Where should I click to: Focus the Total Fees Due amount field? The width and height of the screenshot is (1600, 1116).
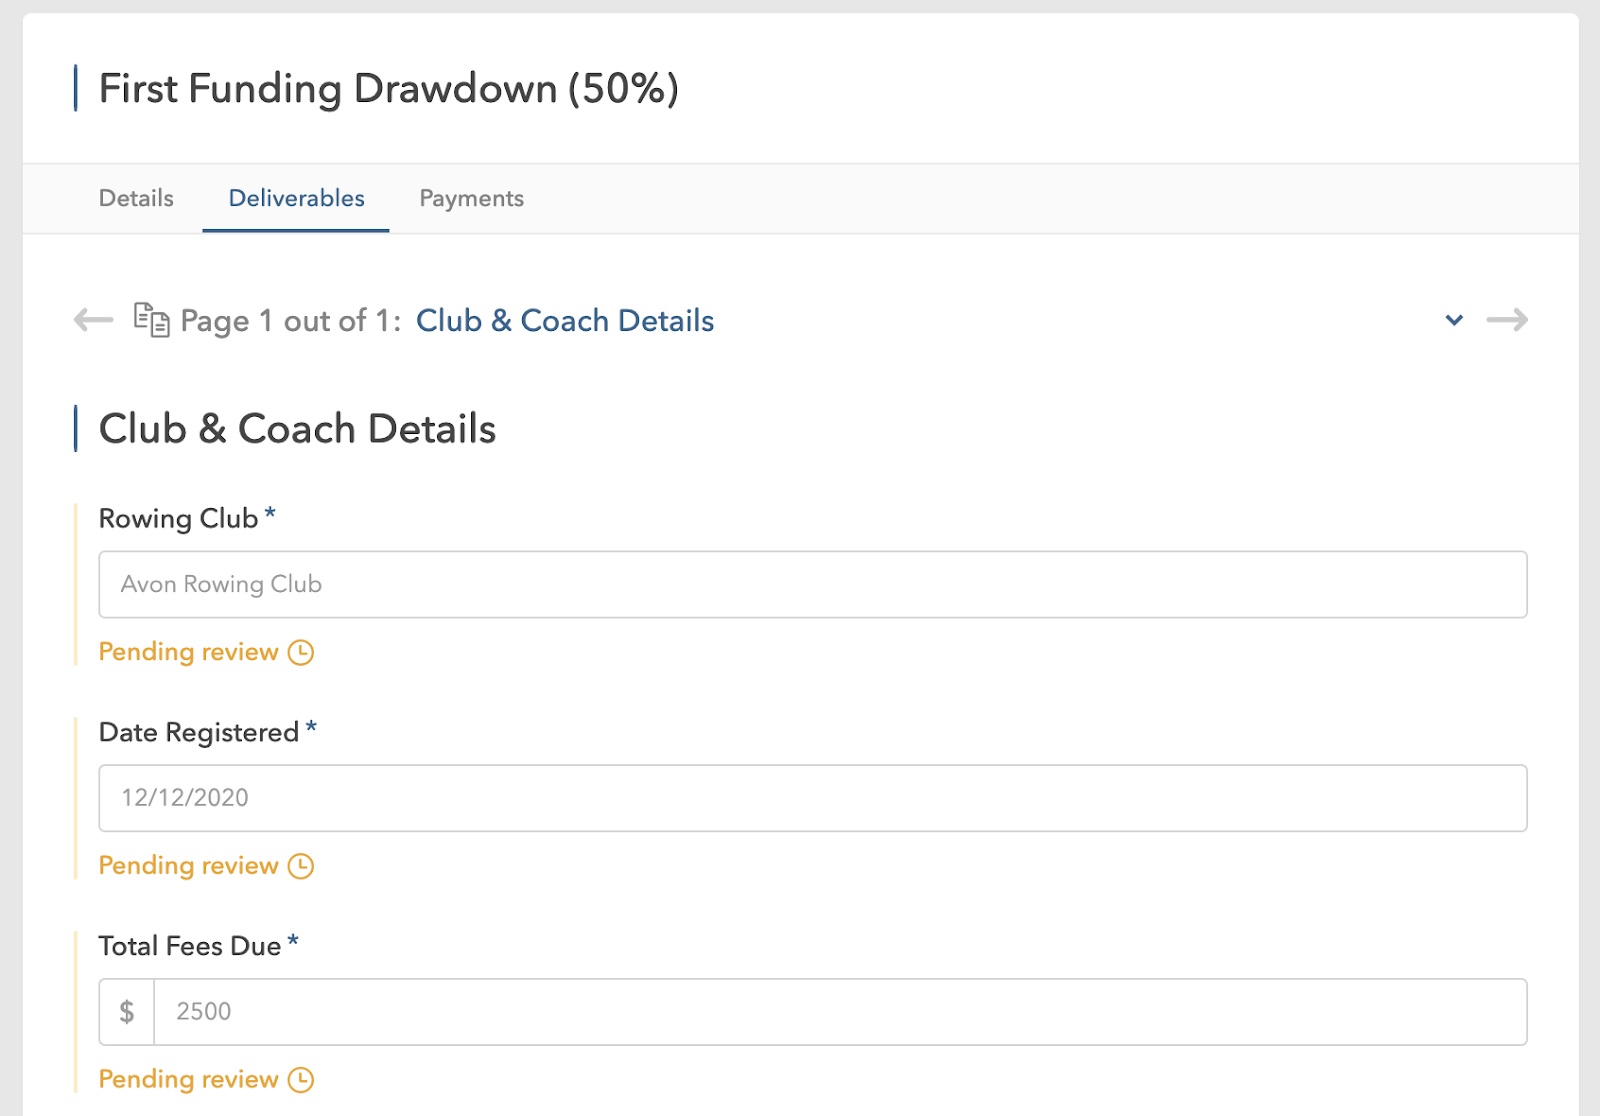[x=840, y=1012]
